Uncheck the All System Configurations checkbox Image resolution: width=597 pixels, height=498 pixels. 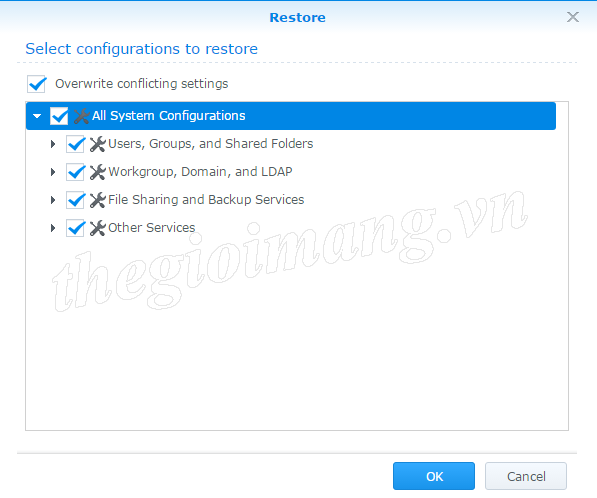coord(59,116)
